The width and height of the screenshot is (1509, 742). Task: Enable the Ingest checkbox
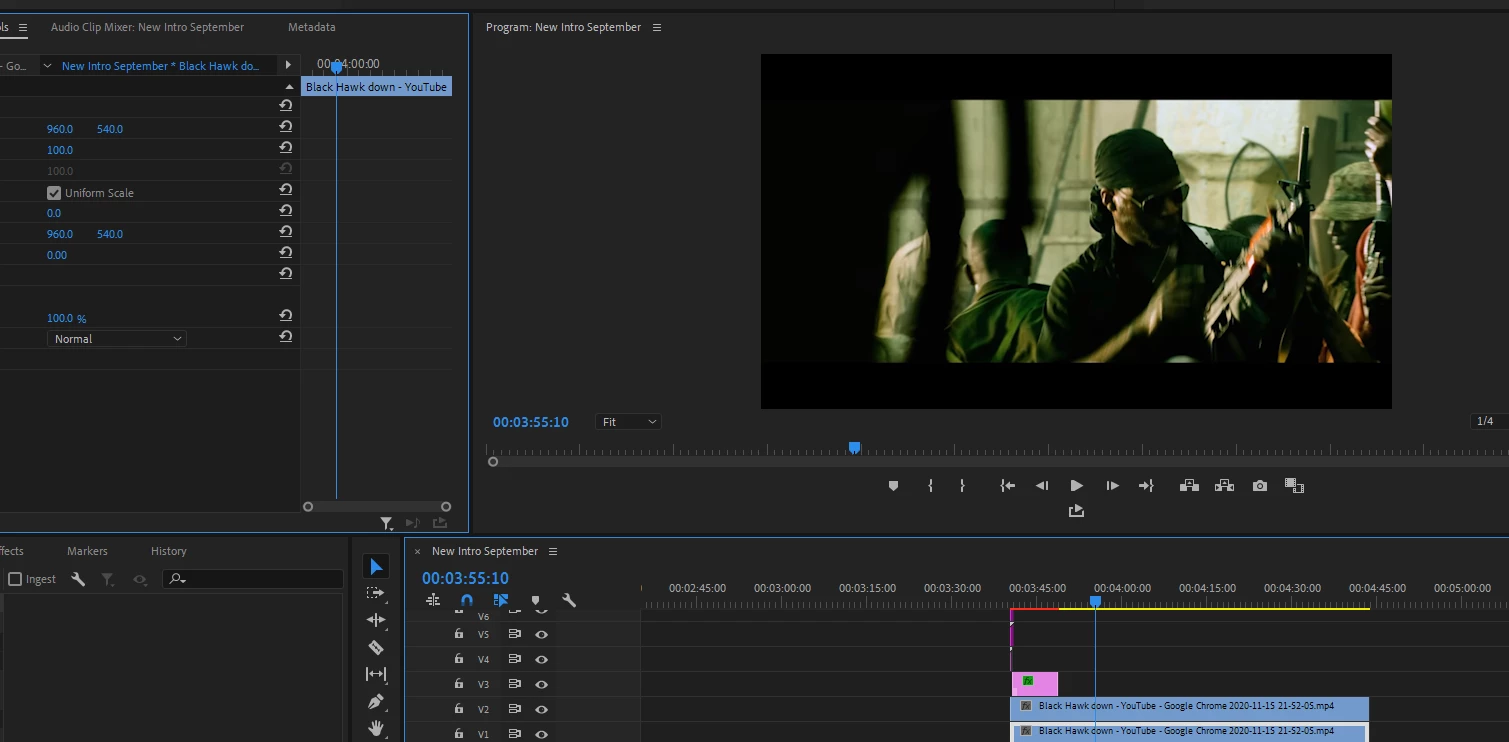(15, 579)
